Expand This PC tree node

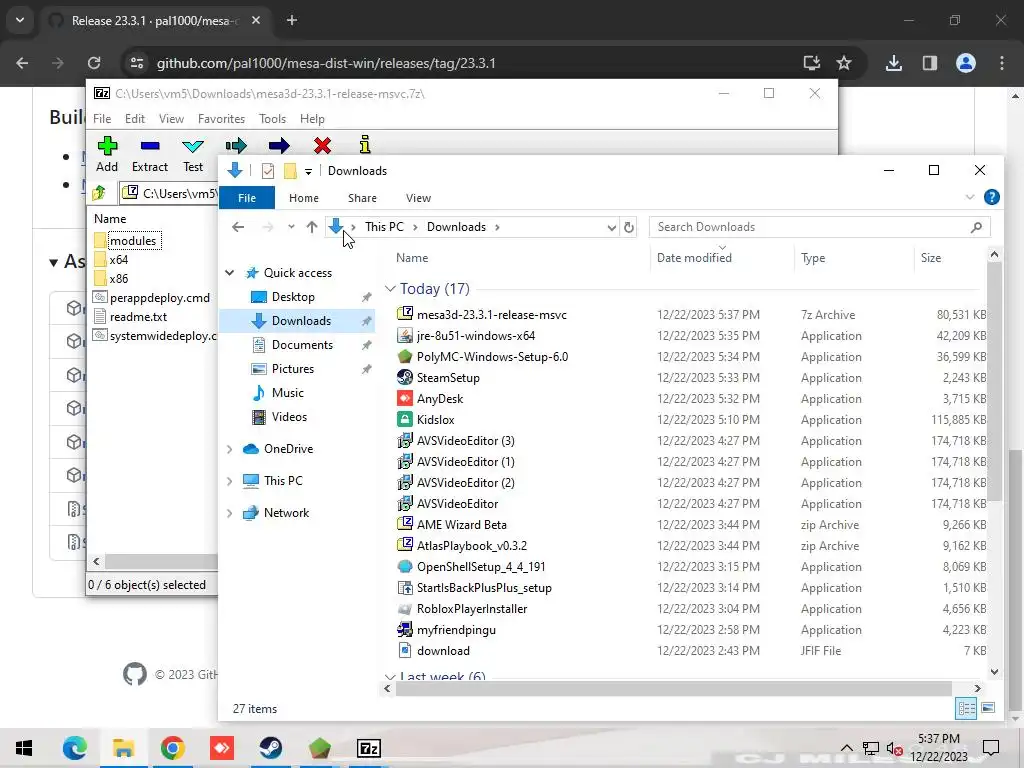tap(230, 481)
